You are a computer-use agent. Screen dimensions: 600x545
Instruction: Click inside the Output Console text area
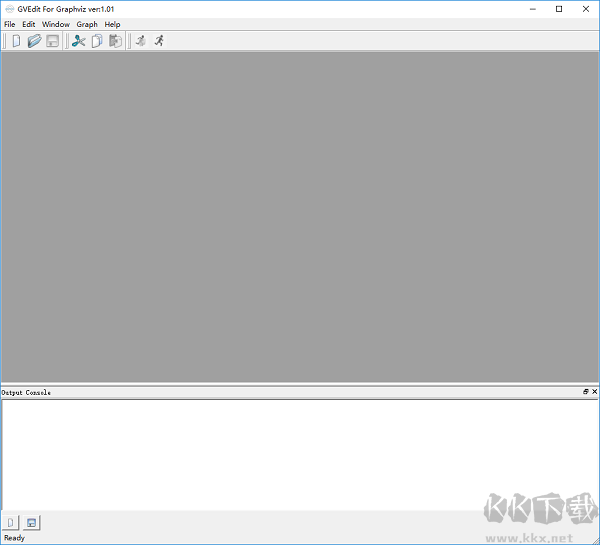tap(300, 455)
